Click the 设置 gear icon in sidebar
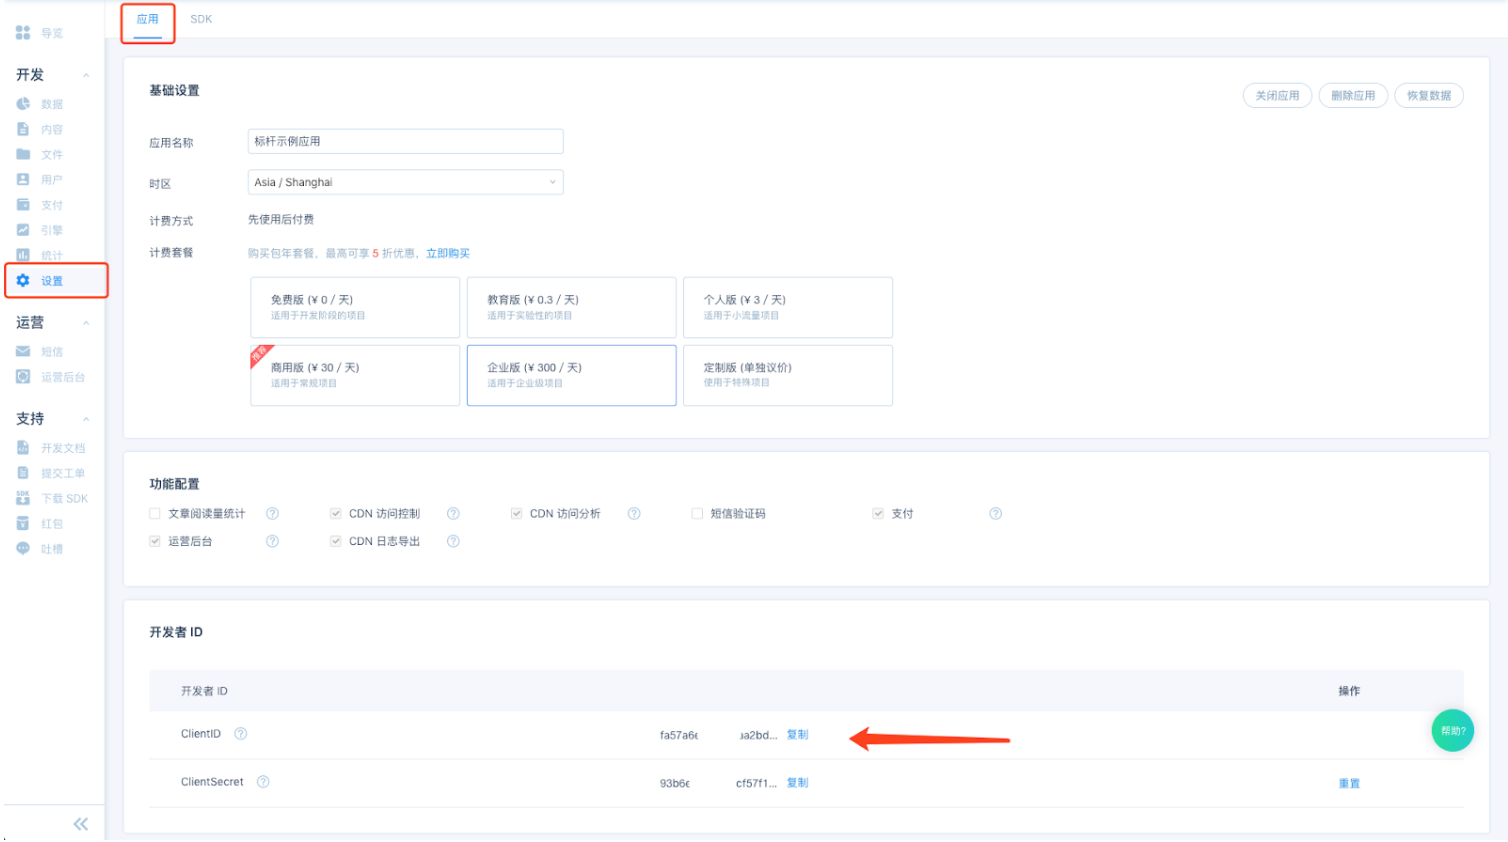The width and height of the screenshot is (1508, 842). [22, 281]
